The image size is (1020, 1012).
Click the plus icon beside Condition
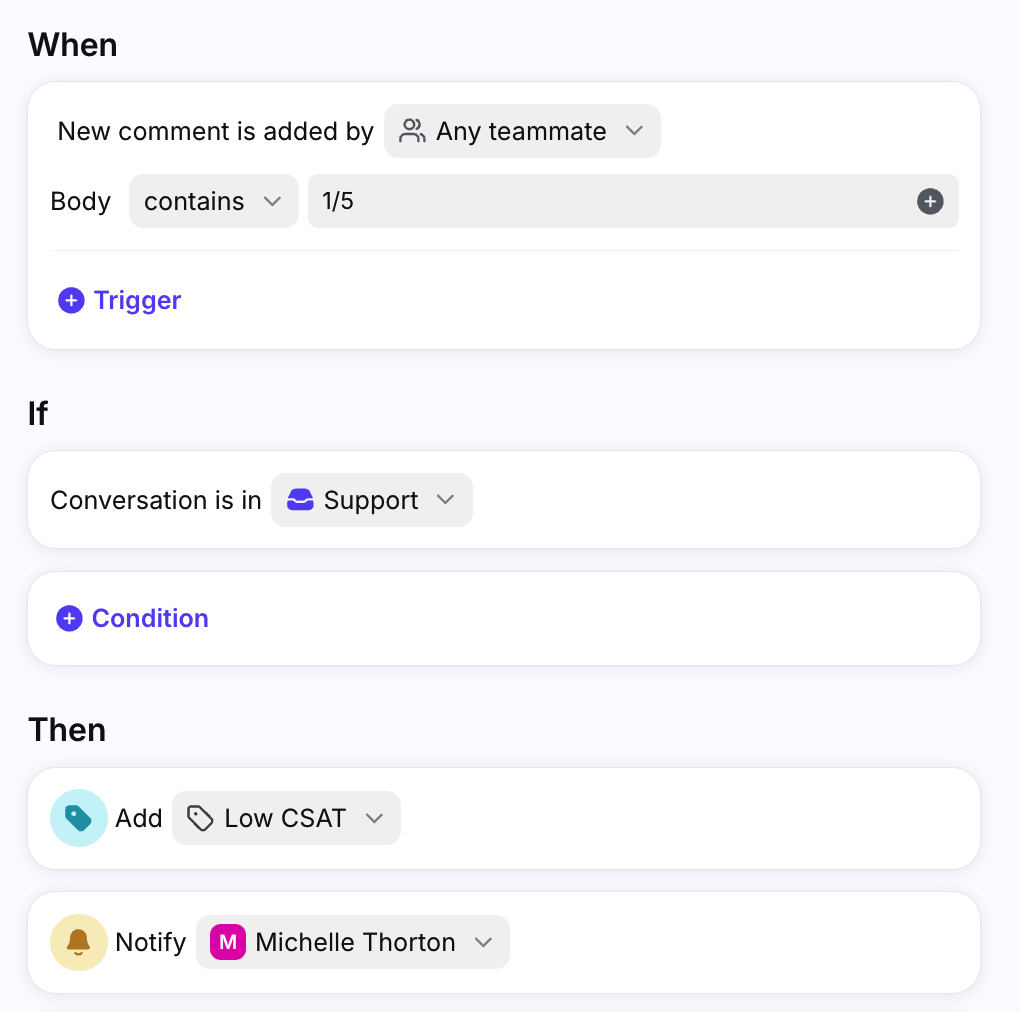[x=69, y=619]
